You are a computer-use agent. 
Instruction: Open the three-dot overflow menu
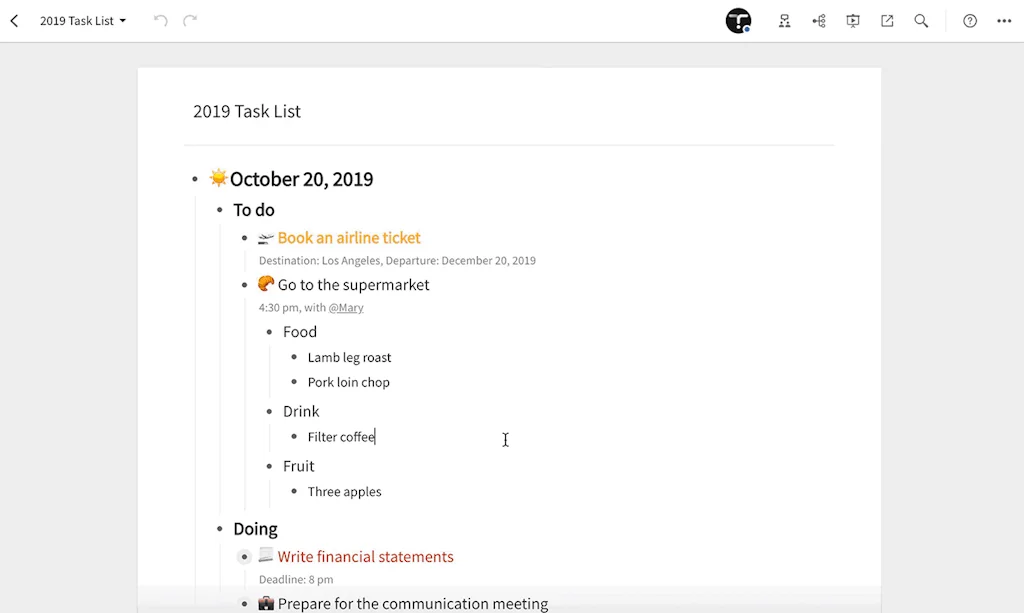click(x=1004, y=20)
